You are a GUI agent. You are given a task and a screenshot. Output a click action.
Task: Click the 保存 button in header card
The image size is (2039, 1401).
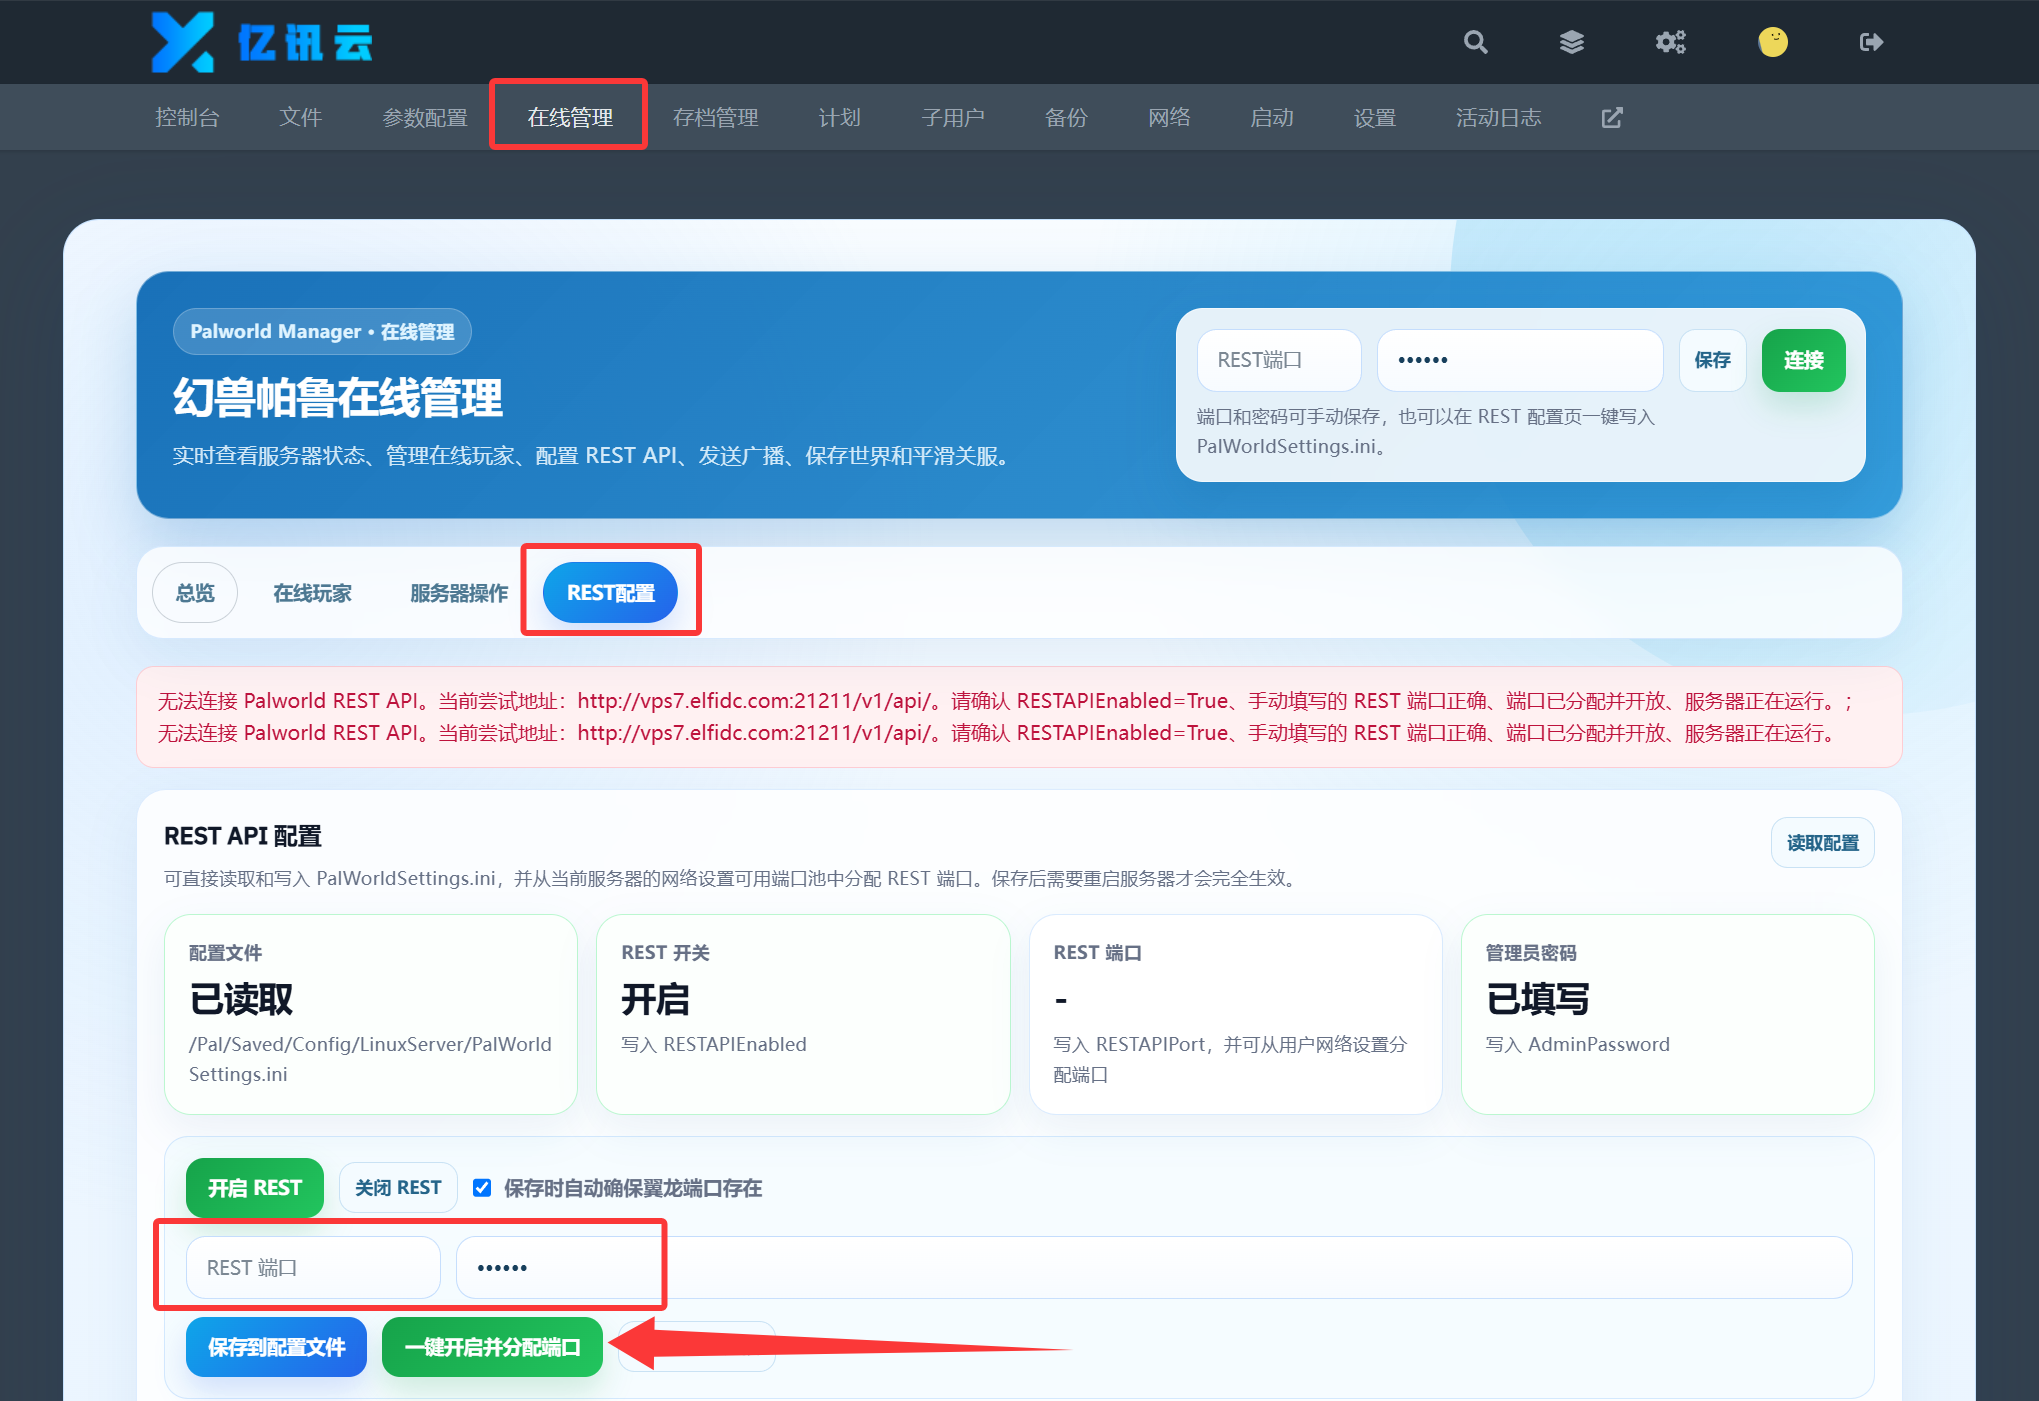1712,360
